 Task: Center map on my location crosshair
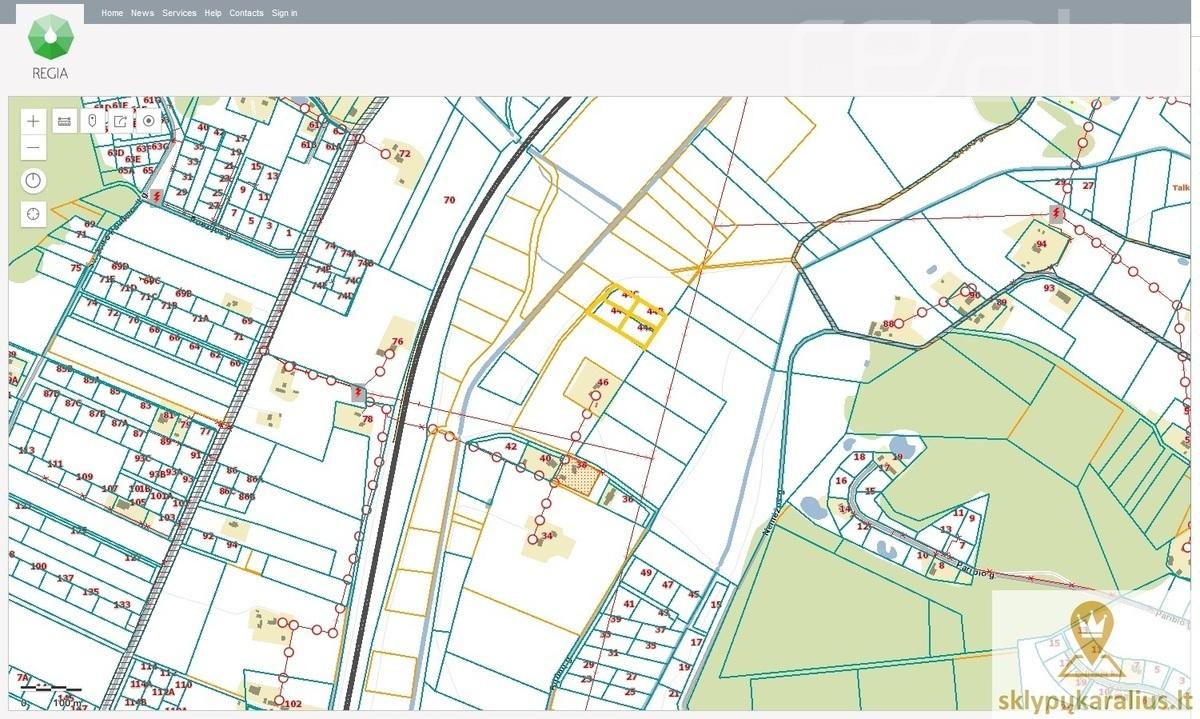34,214
